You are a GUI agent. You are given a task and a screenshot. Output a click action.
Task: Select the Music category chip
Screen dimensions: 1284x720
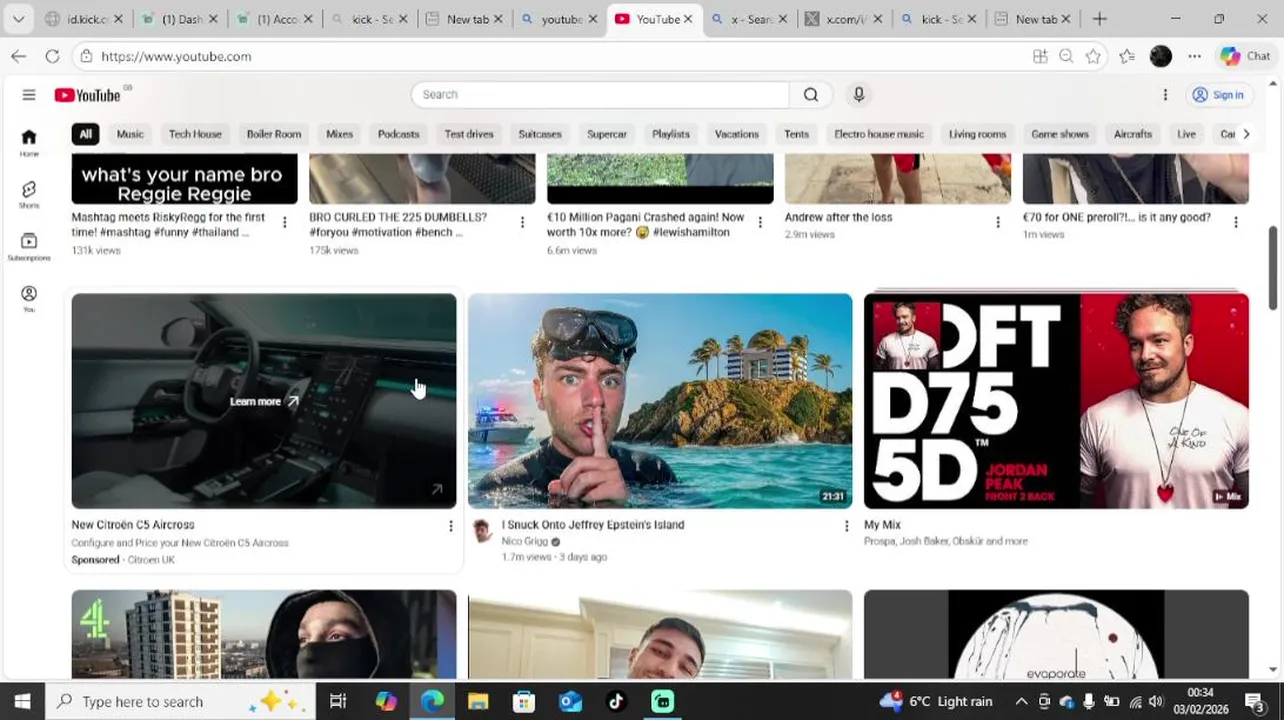(x=130, y=134)
